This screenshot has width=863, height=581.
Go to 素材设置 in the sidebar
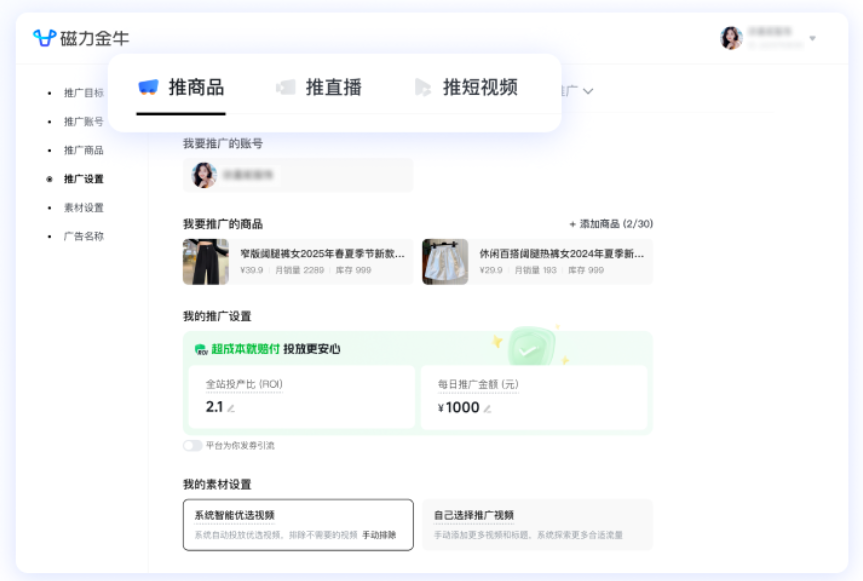point(83,208)
